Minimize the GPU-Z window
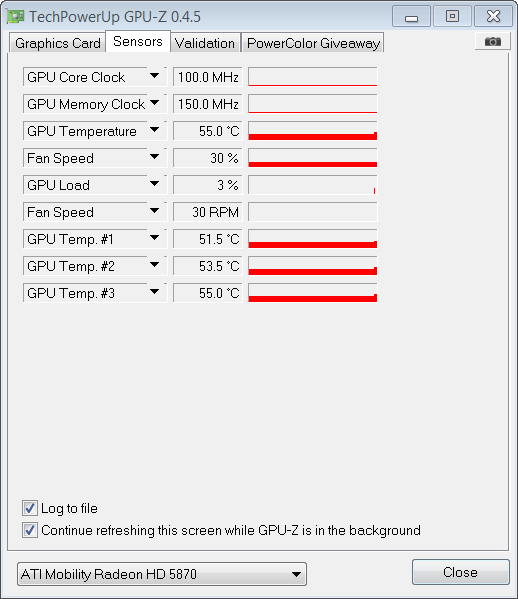518x599 pixels. click(x=411, y=16)
